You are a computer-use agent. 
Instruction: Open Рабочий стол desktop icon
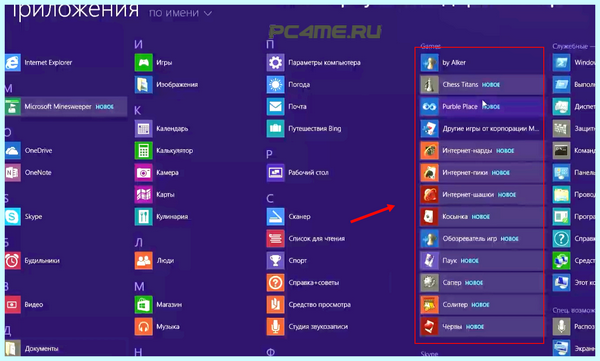click(x=276, y=173)
